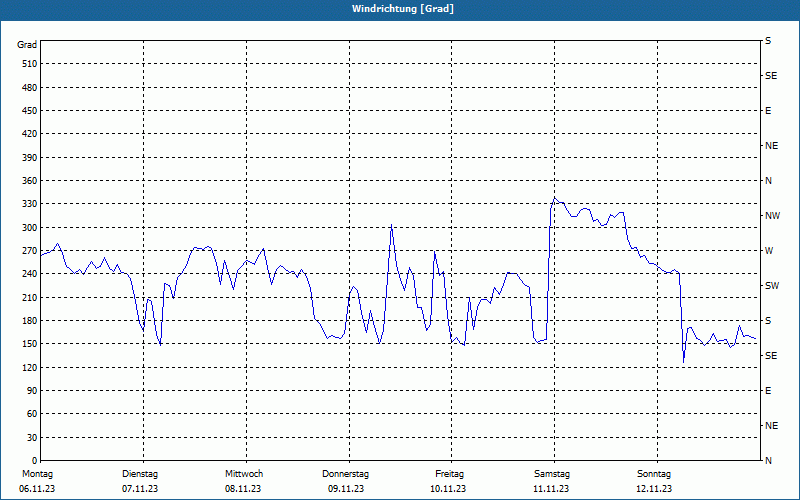Screen dimensions: 800x500
Task: Click the 240 degree axis label
Action: [30, 273]
